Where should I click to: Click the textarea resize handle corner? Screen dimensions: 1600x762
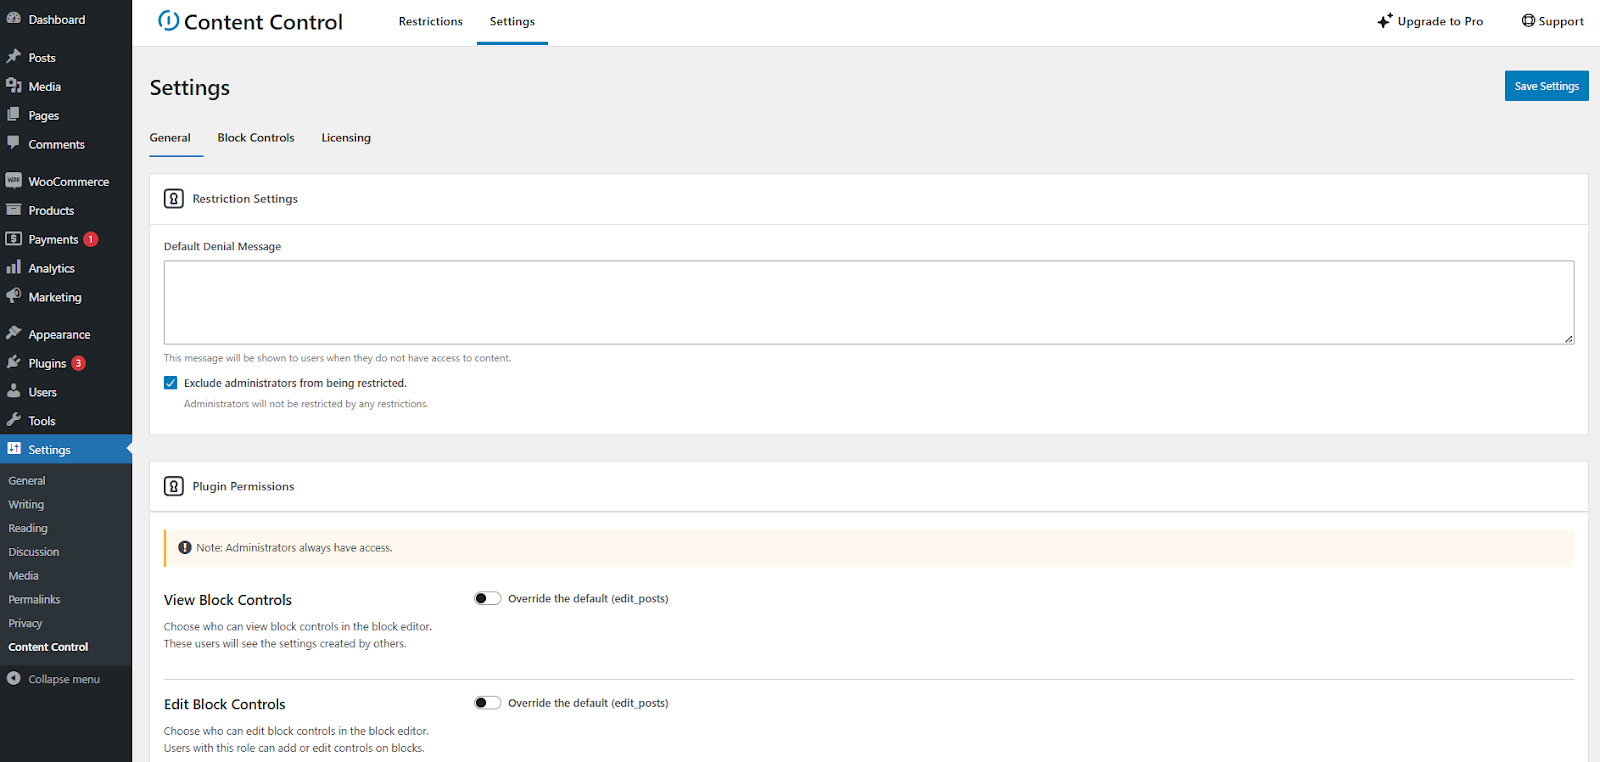[x=1569, y=339]
